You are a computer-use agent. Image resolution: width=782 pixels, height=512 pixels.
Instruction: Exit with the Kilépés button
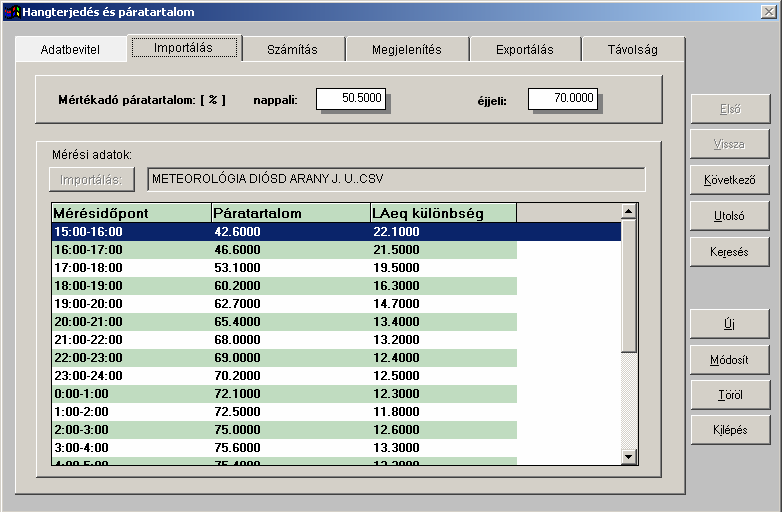pos(730,430)
